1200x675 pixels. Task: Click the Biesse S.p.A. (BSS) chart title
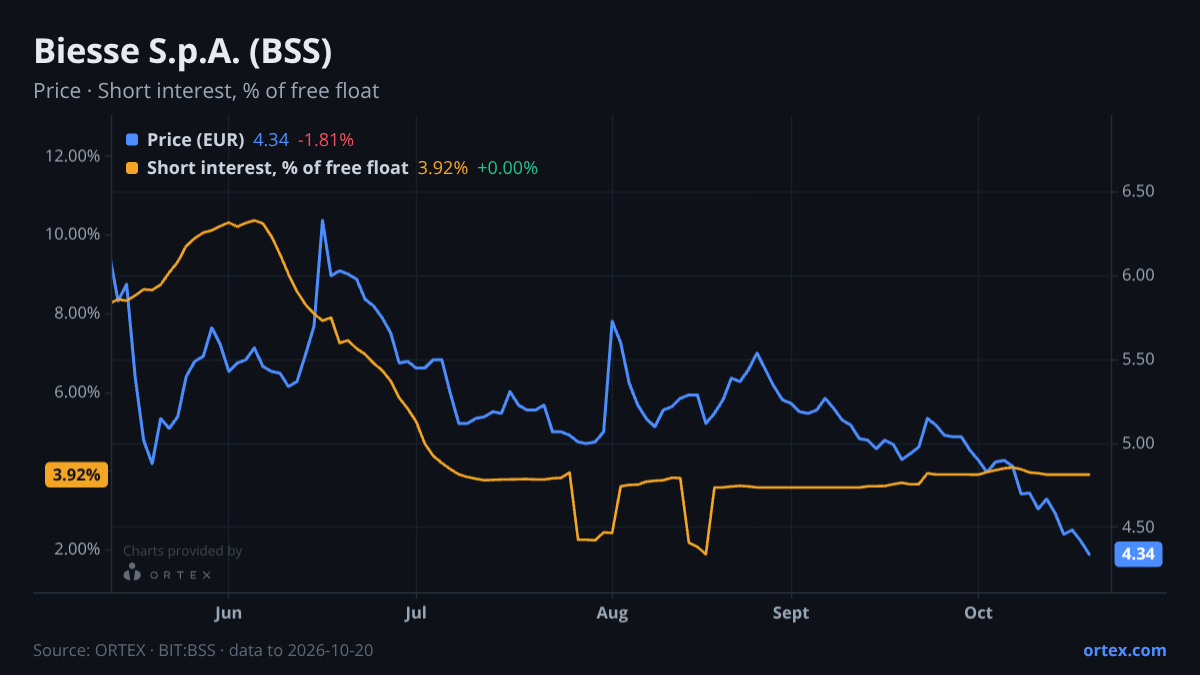pyautogui.click(x=183, y=51)
